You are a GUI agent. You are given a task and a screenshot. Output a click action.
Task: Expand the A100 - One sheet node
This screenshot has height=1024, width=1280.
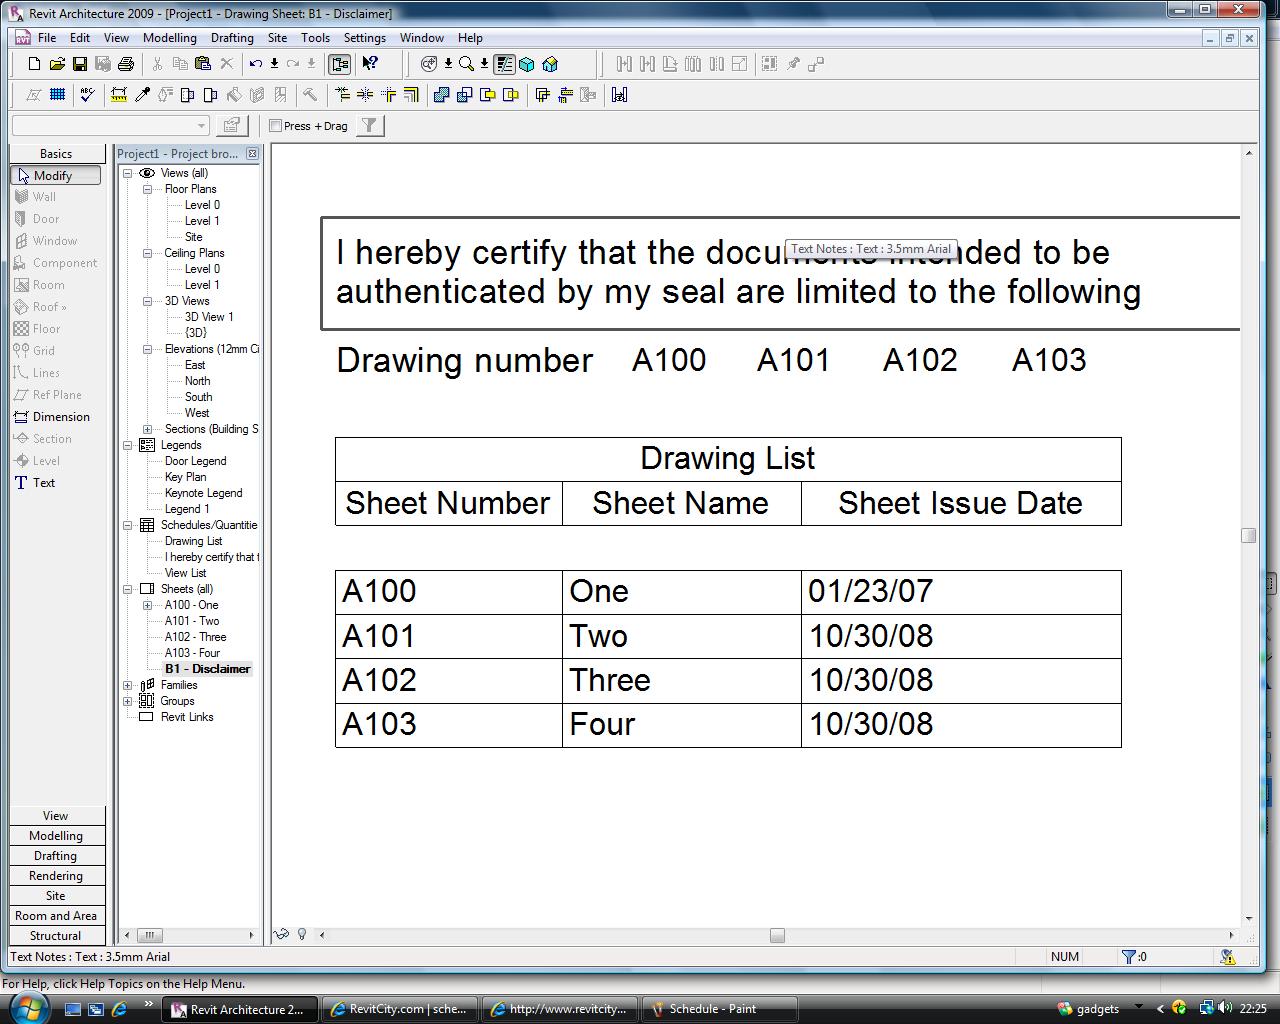148,605
